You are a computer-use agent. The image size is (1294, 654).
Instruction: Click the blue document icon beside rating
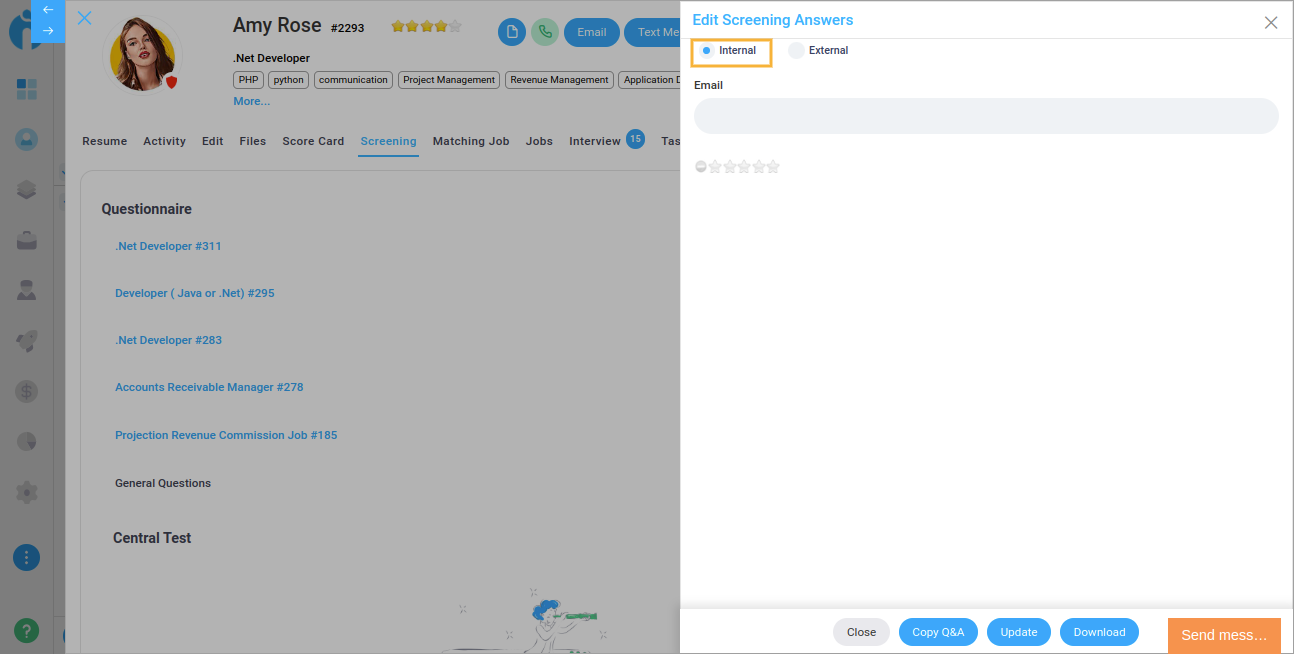click(512, 32)
